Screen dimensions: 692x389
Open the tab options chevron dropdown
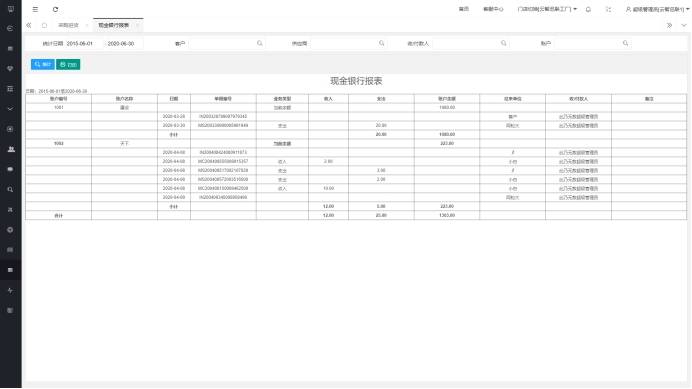pyautogui.click(x=684, y=25)
